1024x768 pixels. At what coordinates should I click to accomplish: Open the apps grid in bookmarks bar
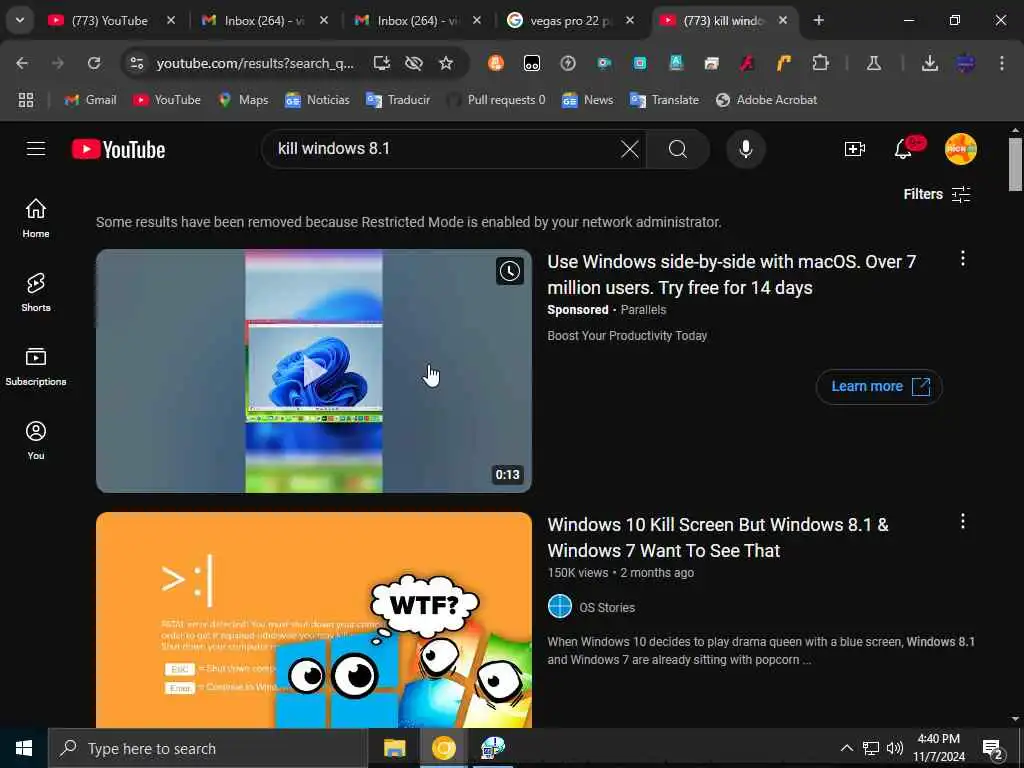point(25,100)
